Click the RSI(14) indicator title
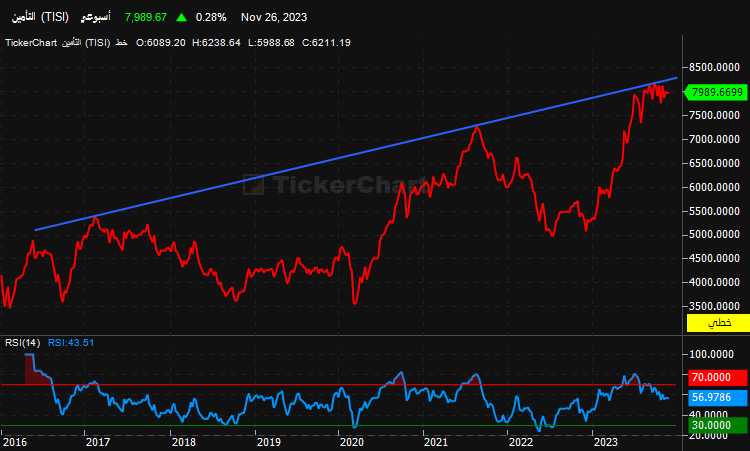This screenshot has width=750, height=451. [x=22, y=343]
